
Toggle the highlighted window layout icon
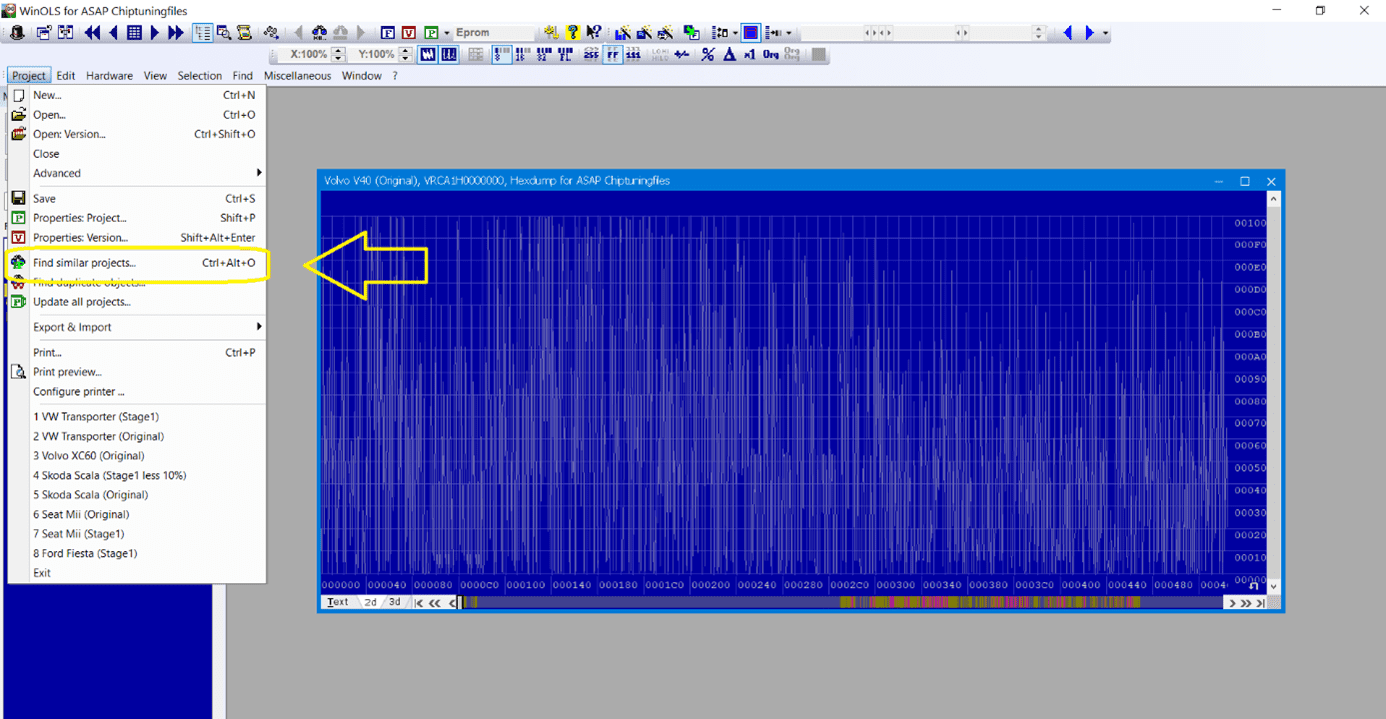751,32
